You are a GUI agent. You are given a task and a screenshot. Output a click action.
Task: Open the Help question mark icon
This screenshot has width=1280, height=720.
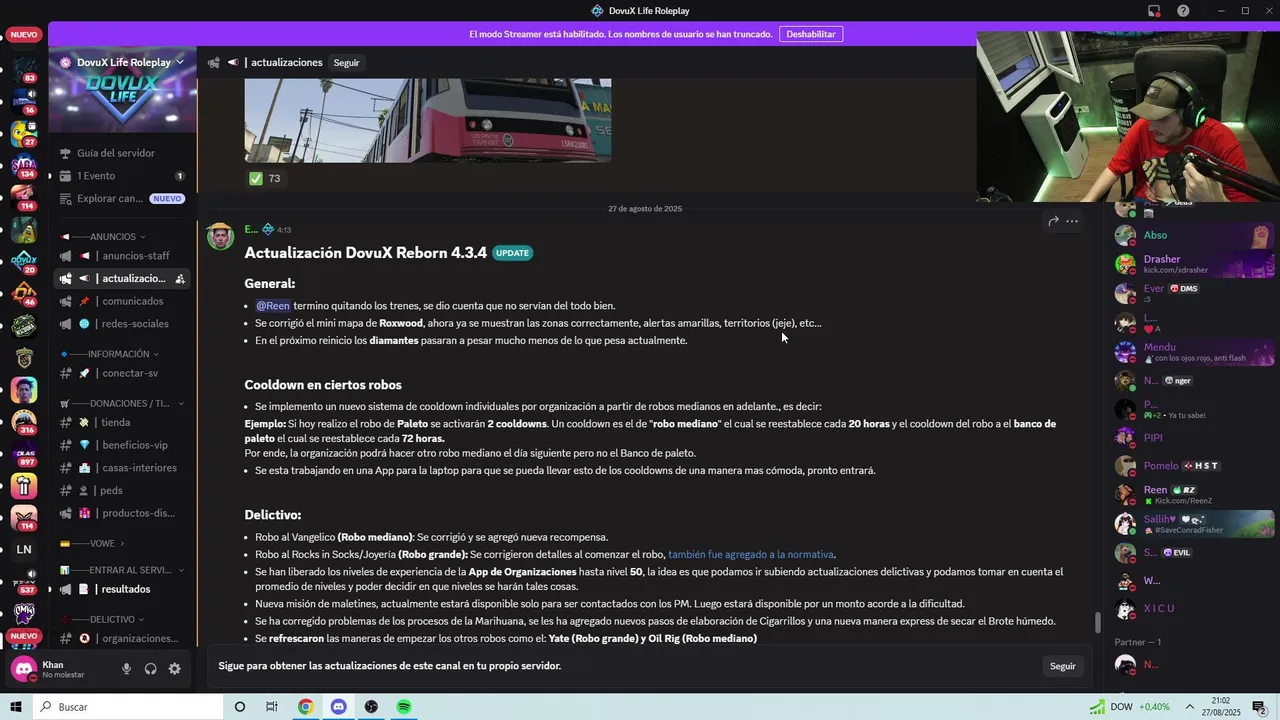click(1183, 11)
